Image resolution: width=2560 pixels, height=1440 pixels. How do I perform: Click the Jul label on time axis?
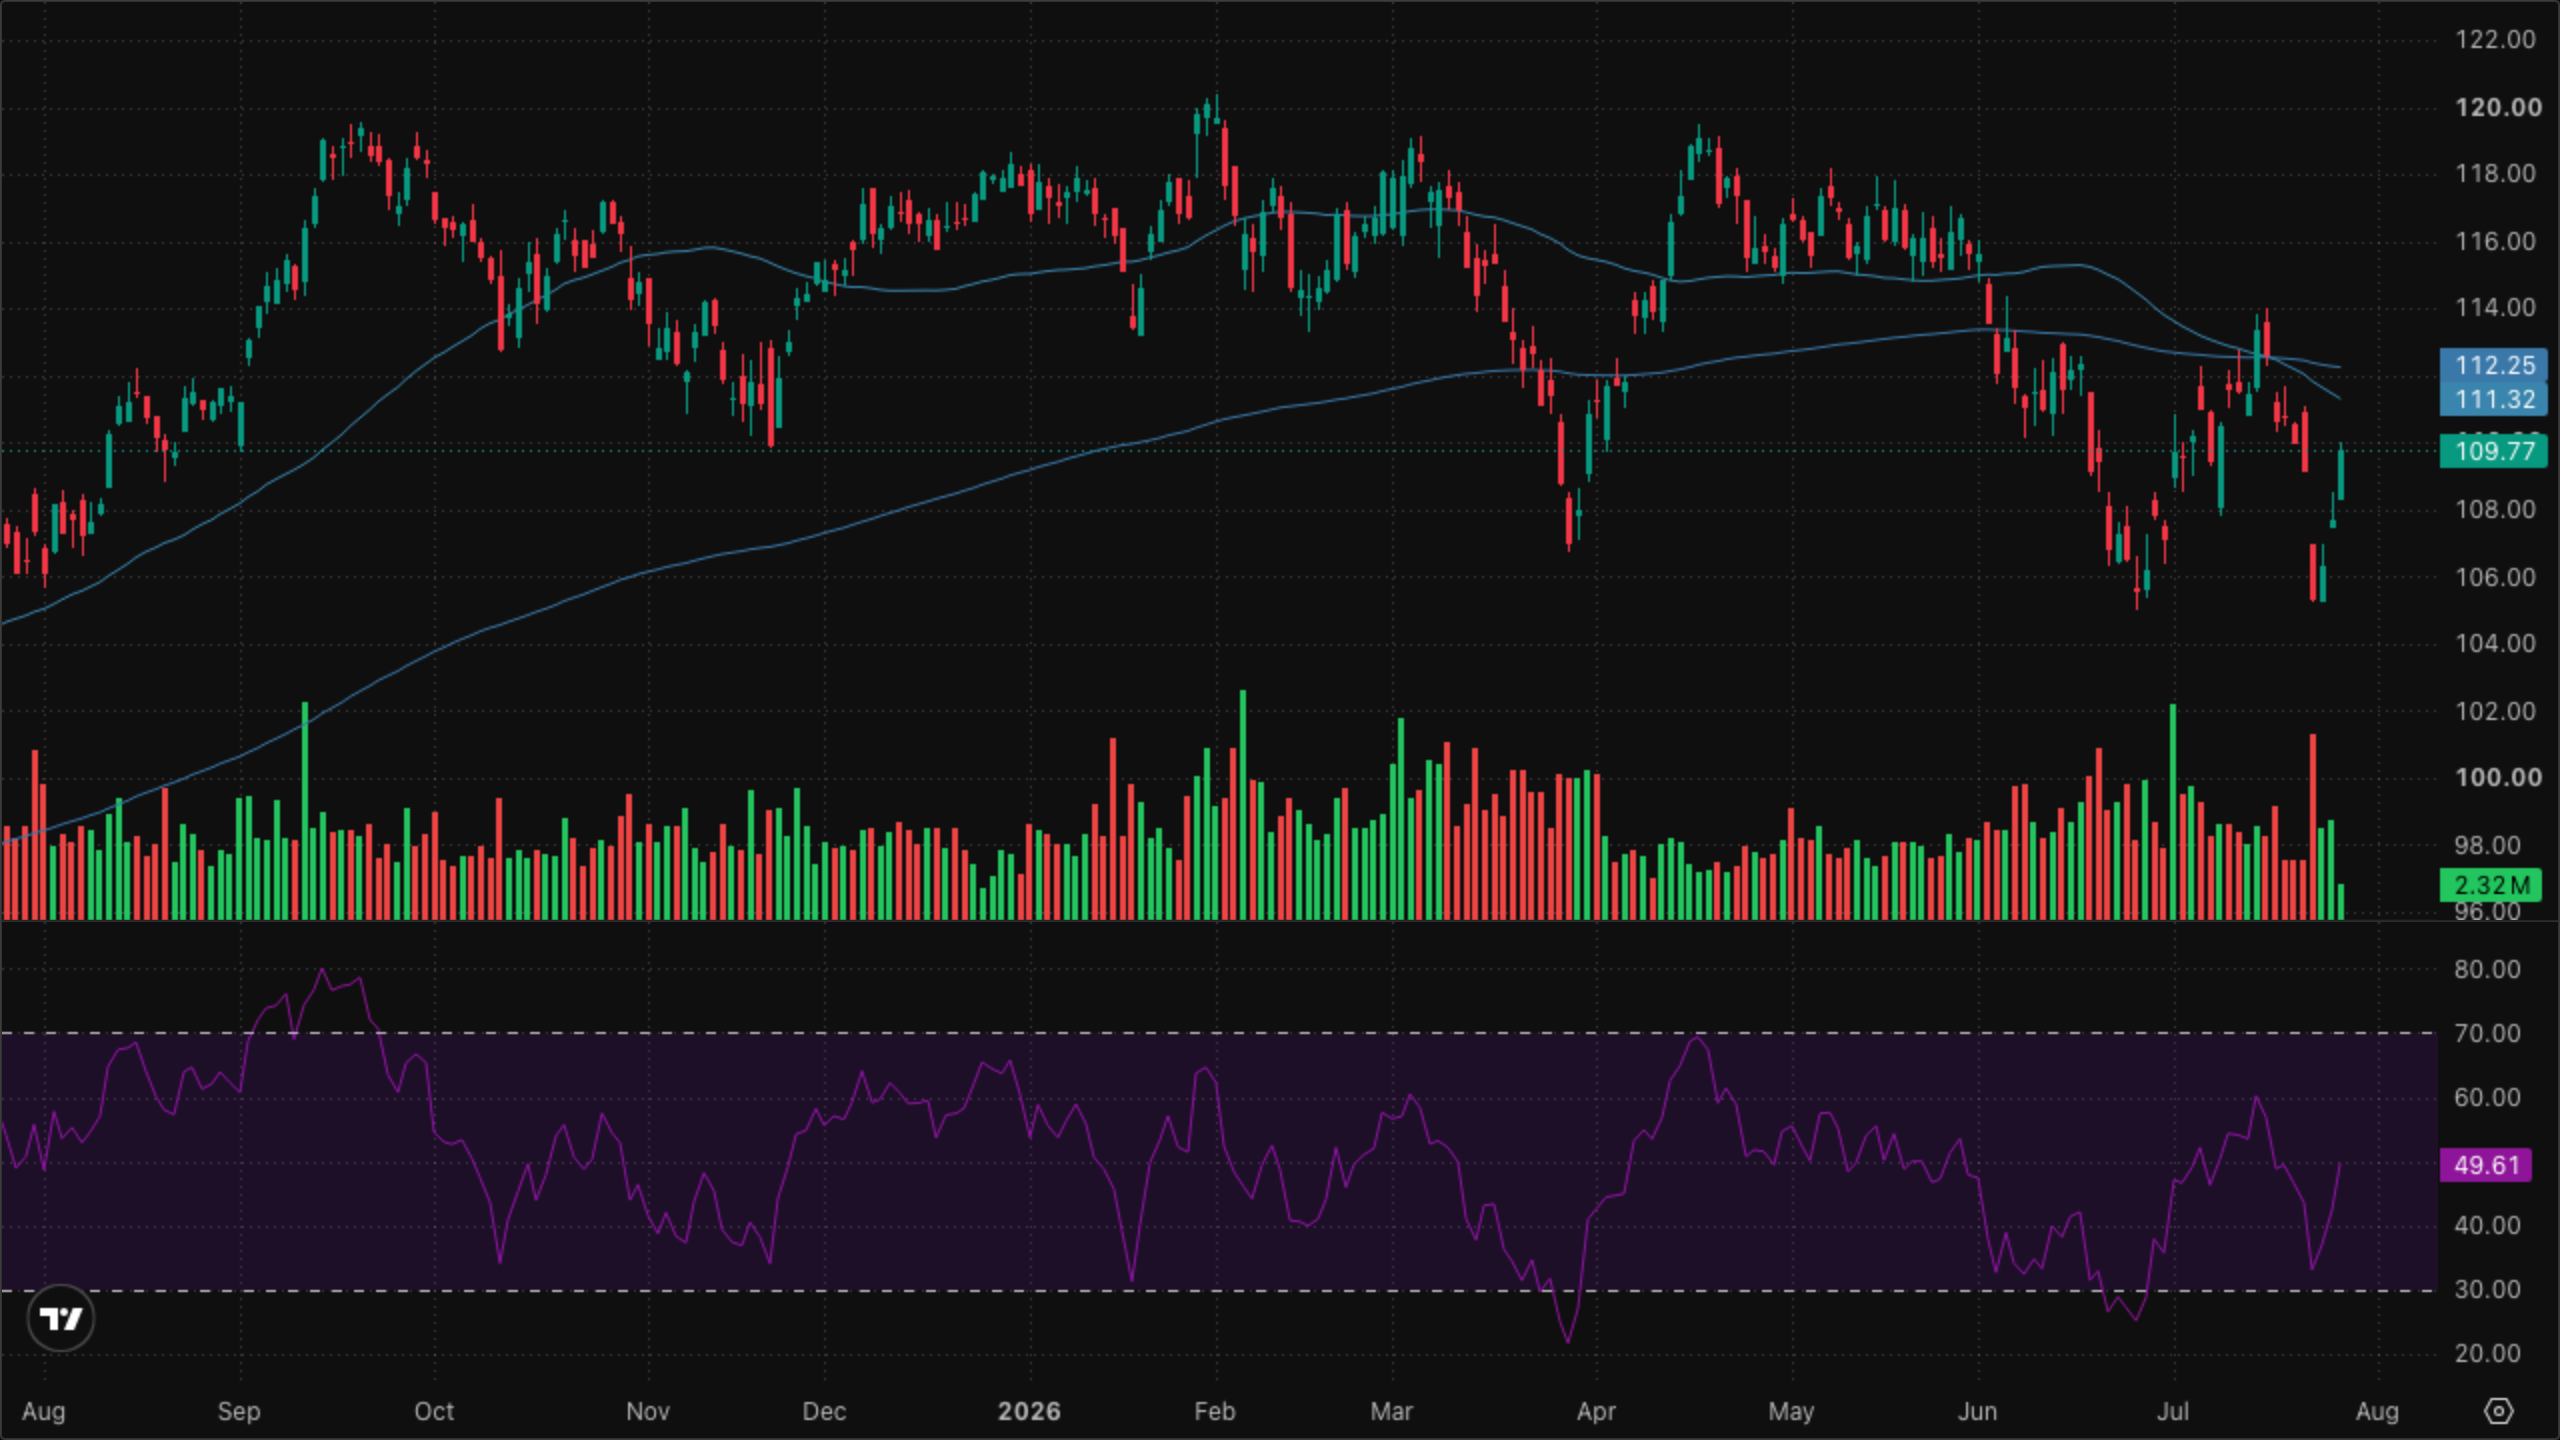pyautogui.click(x=2172, y=1411)
